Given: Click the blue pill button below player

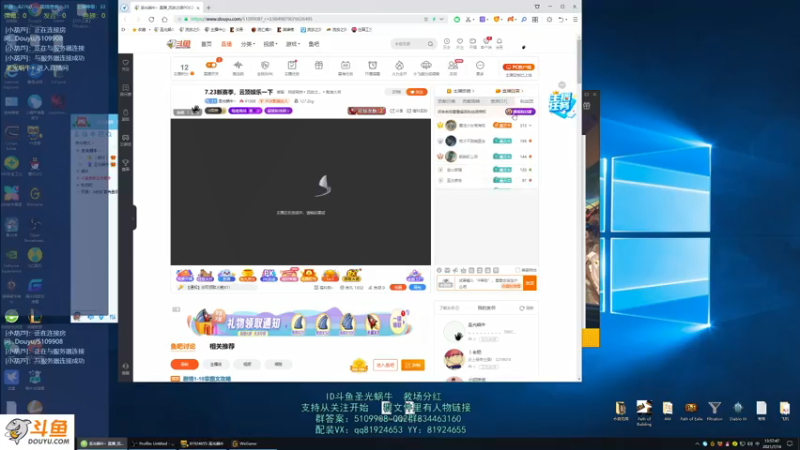Looking at the screenshot, I should tap(417, 288).
